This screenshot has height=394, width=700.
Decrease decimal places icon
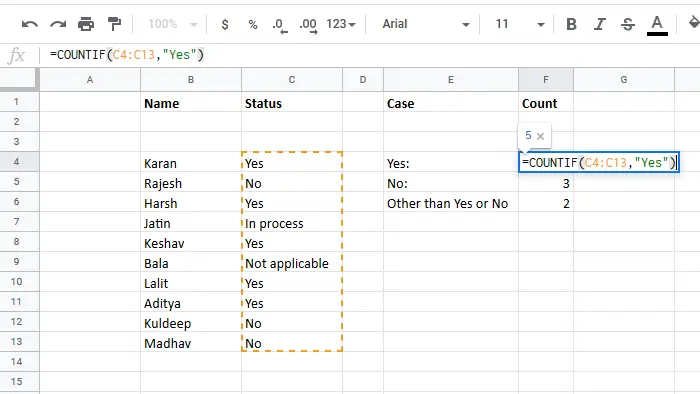click(279, 25)
